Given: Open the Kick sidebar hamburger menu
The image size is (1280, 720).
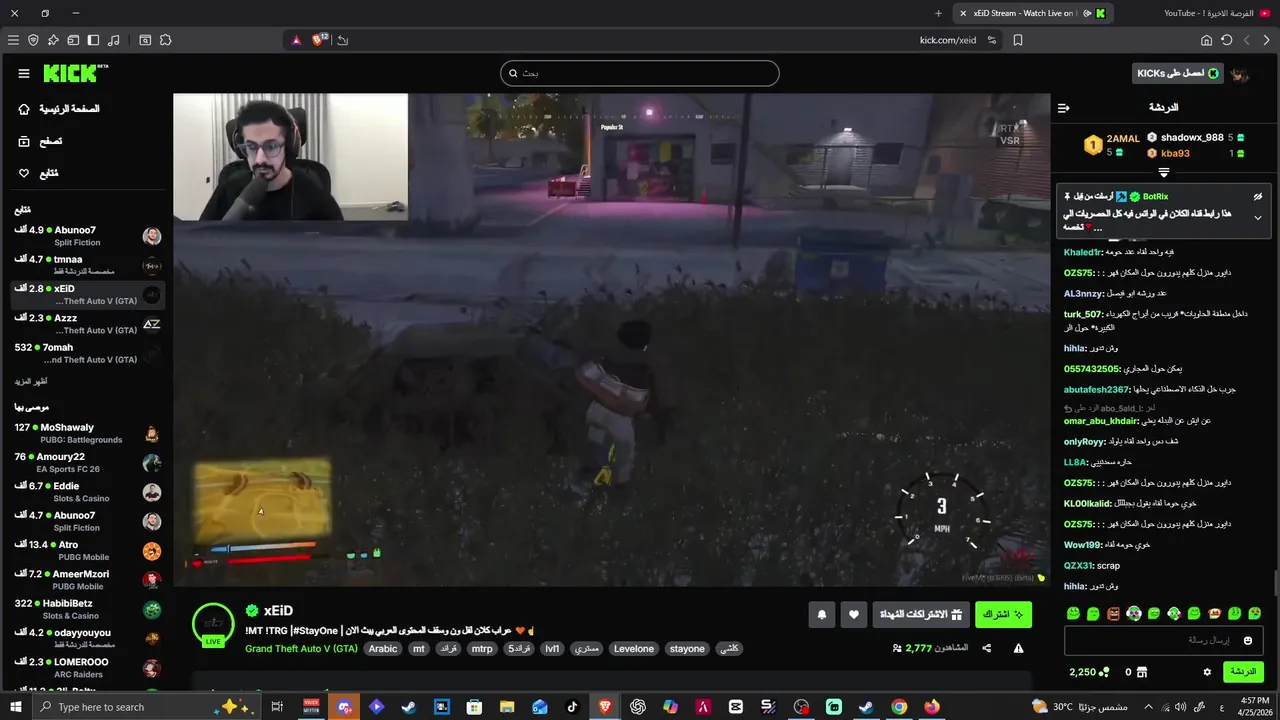Looking at the screenshot, I should coord(24,73).
